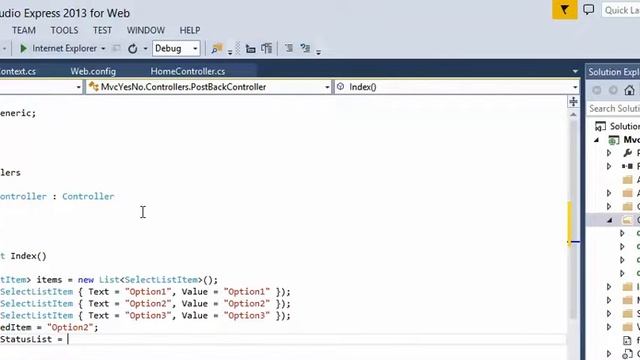Focus the Search Solution Explorer box
This screenshot has width=640, height=360.
click(x=613, y=109)
